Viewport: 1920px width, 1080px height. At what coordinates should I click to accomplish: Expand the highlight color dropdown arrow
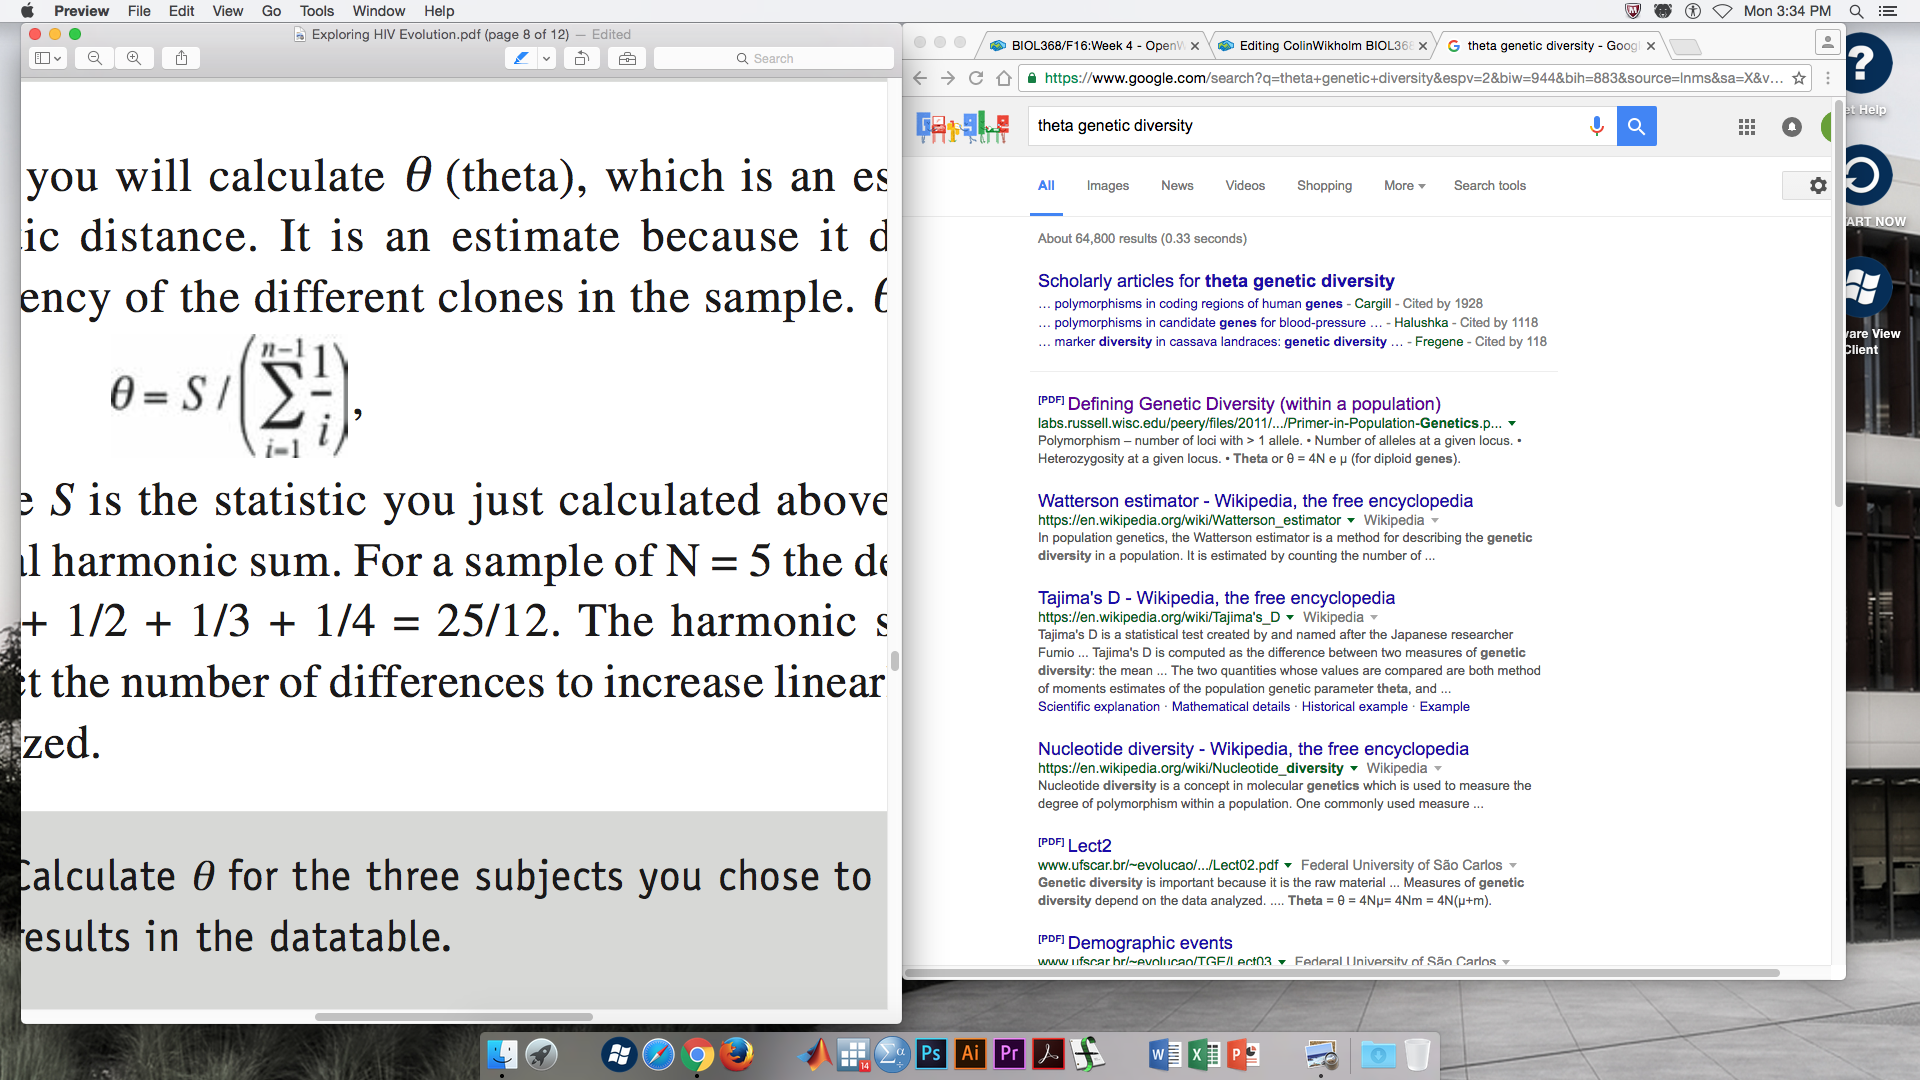tap(546, 58)
